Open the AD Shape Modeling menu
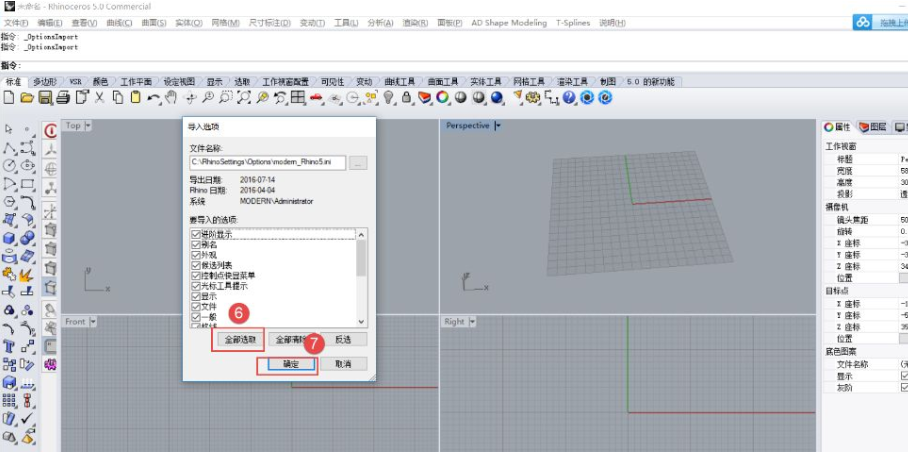This screenshot has height=452, width=910. [509, 23]
